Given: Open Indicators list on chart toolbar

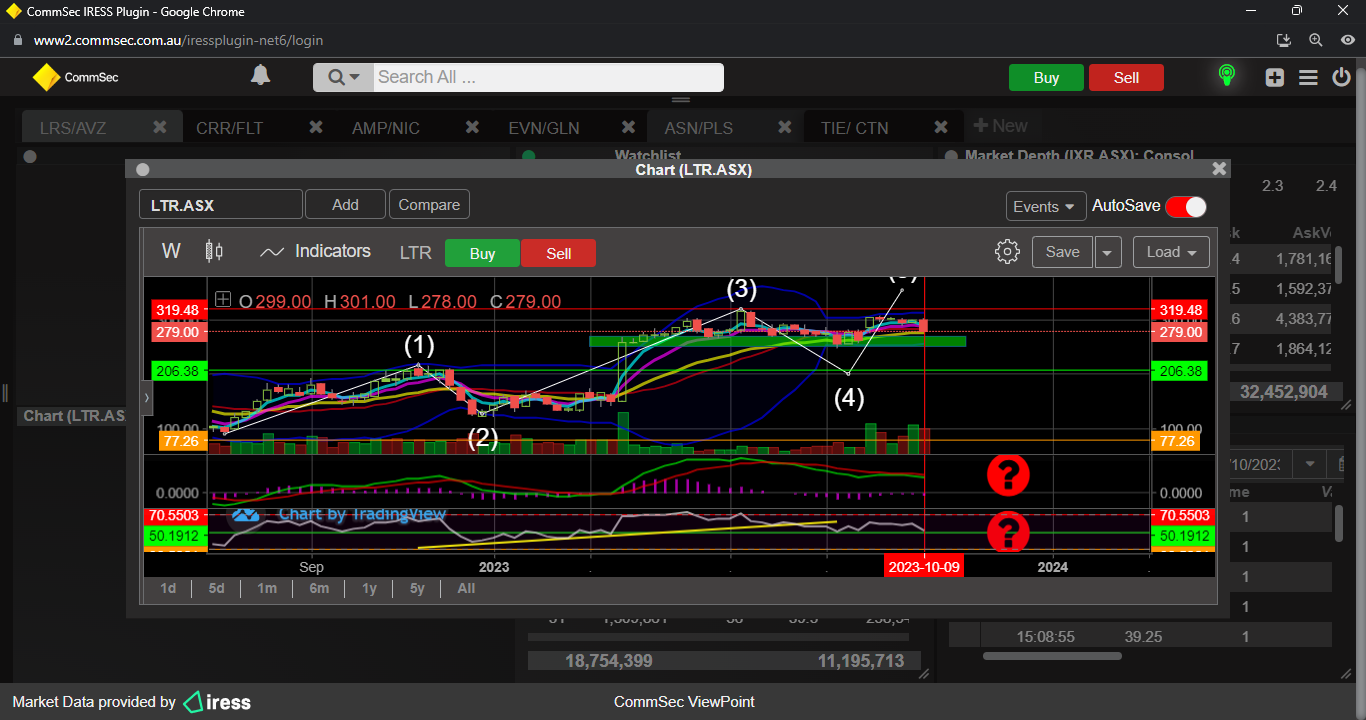Looking at the screenshot, I should coord(315,251).
